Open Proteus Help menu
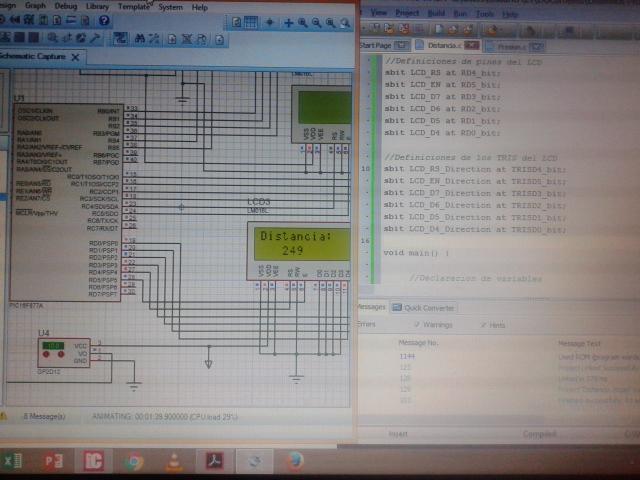640x480 pixels. (x=200, y=8)
